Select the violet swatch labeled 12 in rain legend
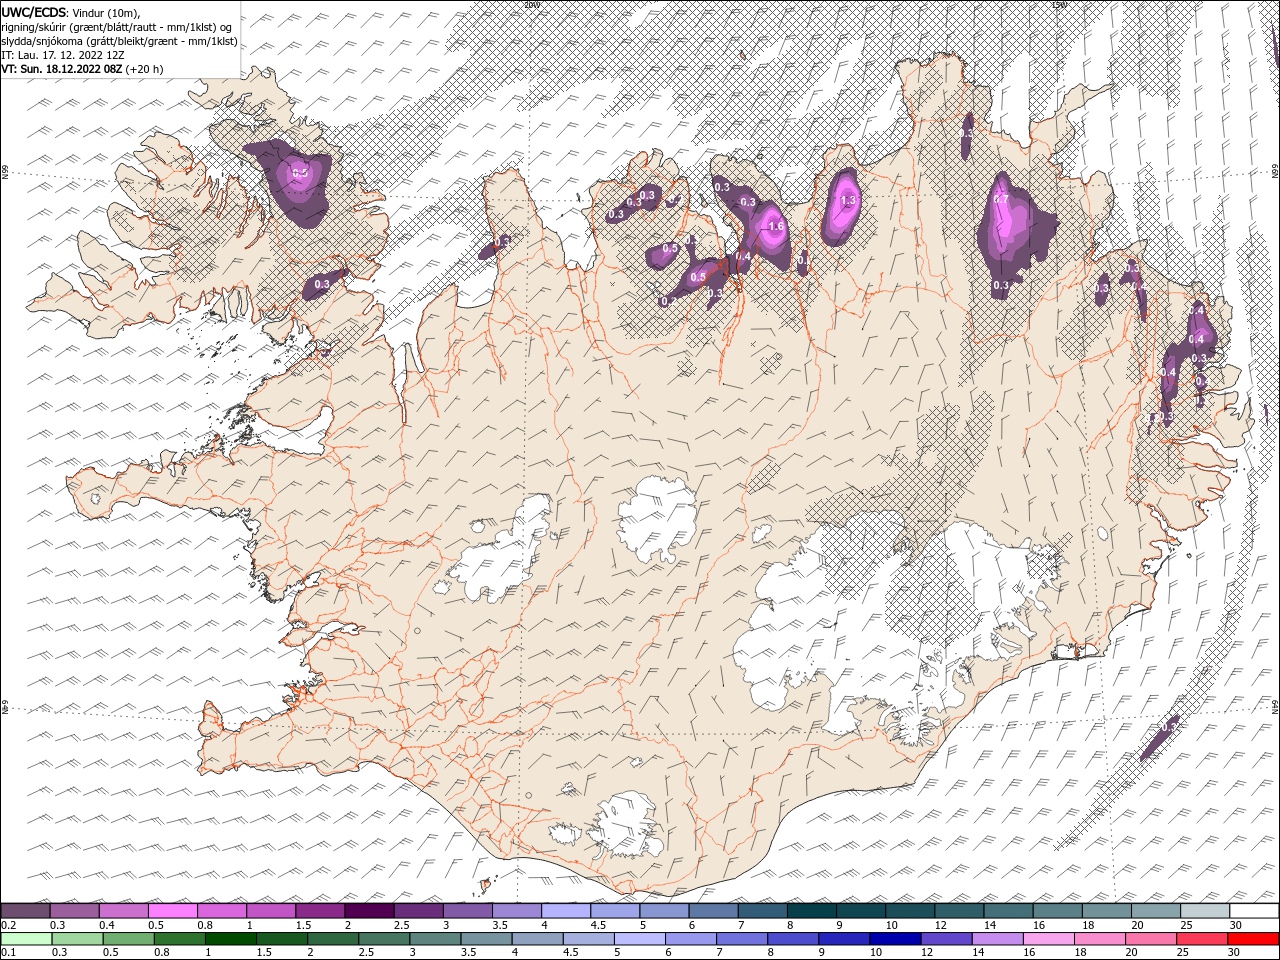Viewport: 1280px width, 960px height. 945,939
